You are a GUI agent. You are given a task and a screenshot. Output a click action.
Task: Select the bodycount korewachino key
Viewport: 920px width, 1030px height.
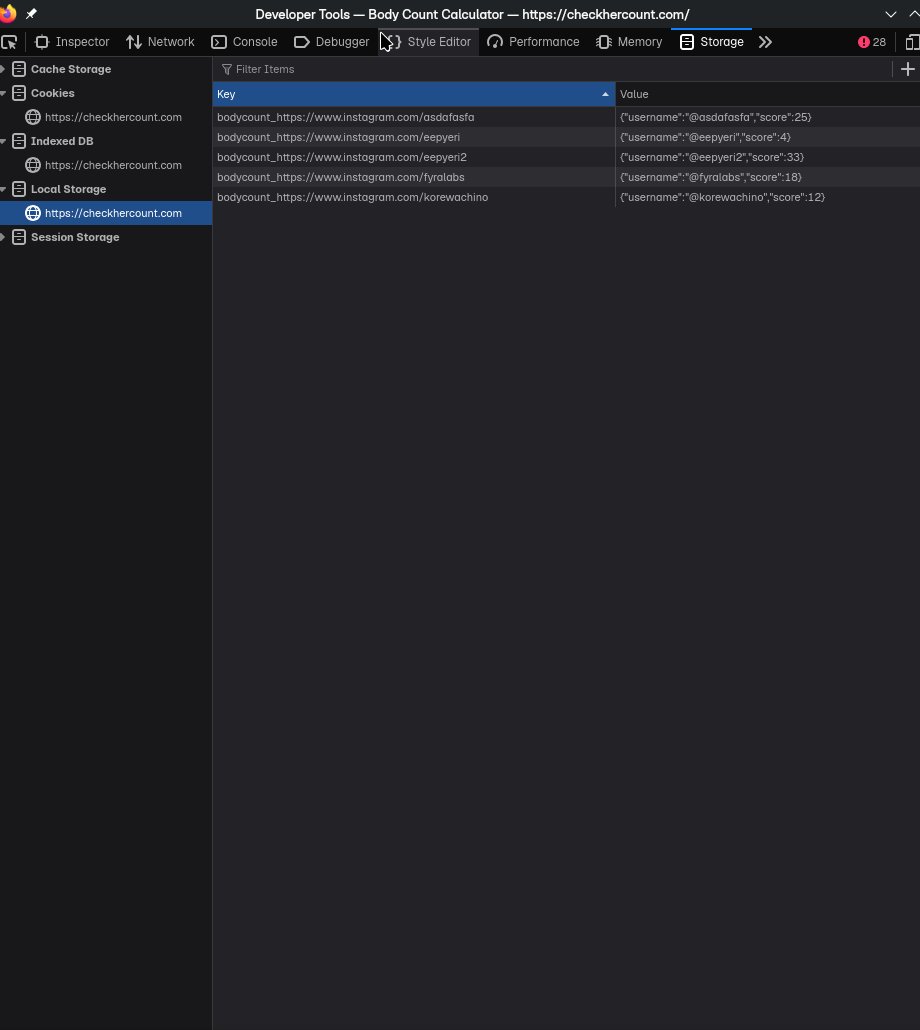click(x=353, y=197)
